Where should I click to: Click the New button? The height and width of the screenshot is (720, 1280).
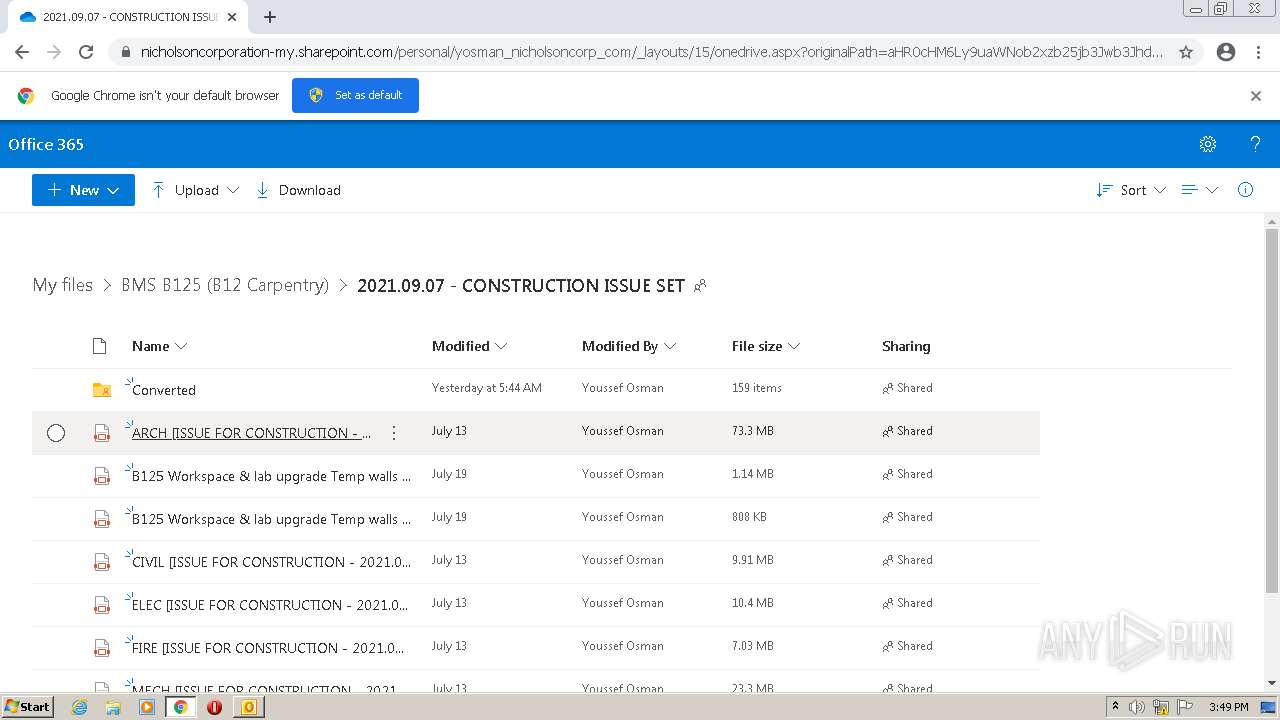[x=83, y=190]
